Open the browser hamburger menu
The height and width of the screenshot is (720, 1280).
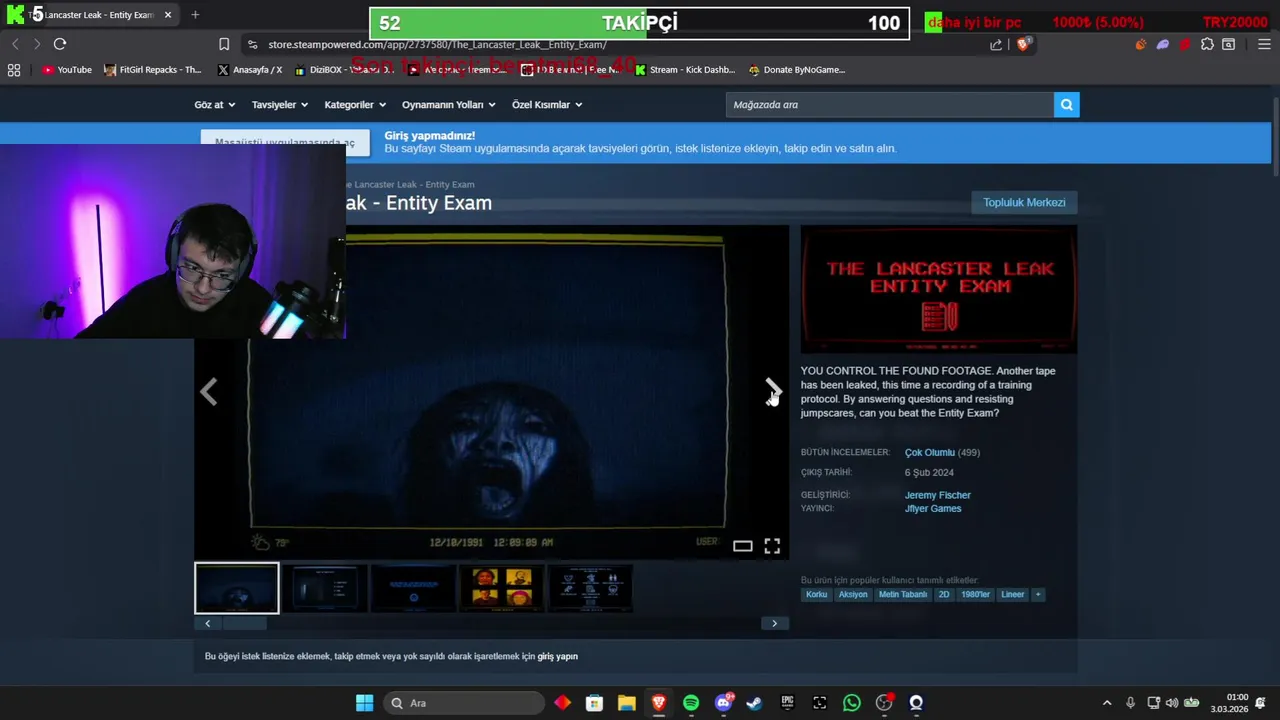tap(1264, 44)
